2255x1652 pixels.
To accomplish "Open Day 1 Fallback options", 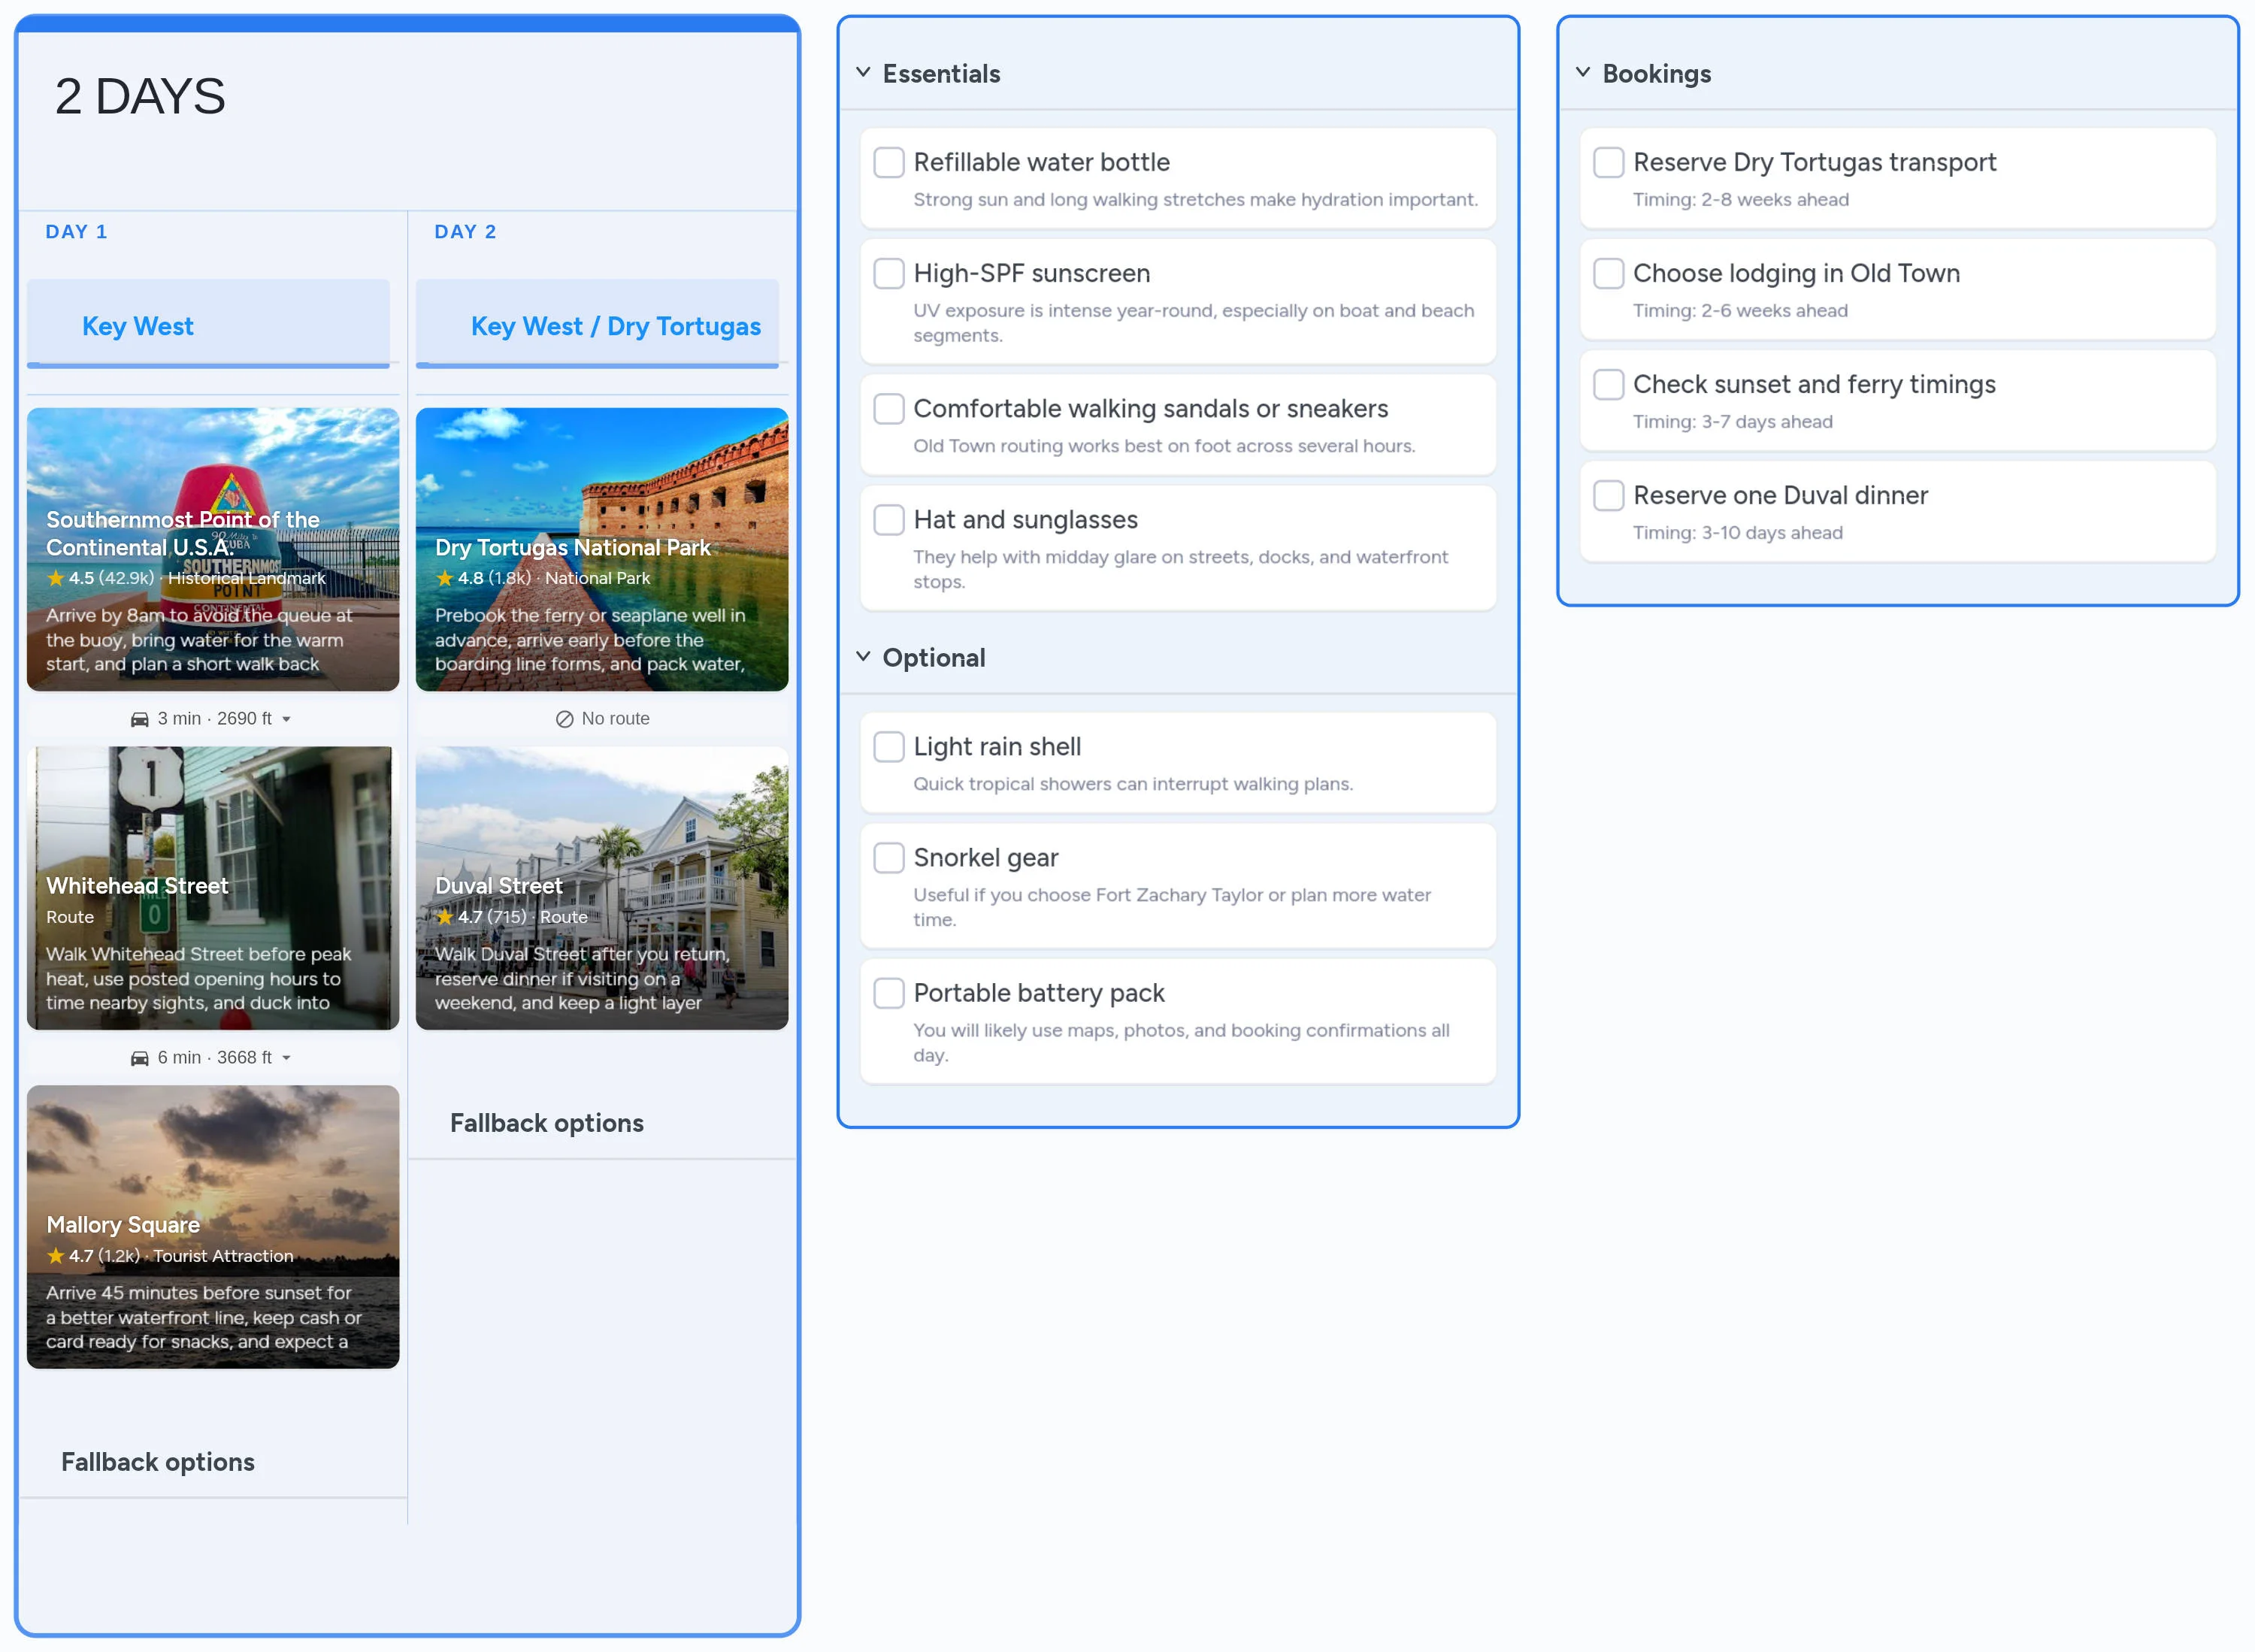I will click(157, 1461).
